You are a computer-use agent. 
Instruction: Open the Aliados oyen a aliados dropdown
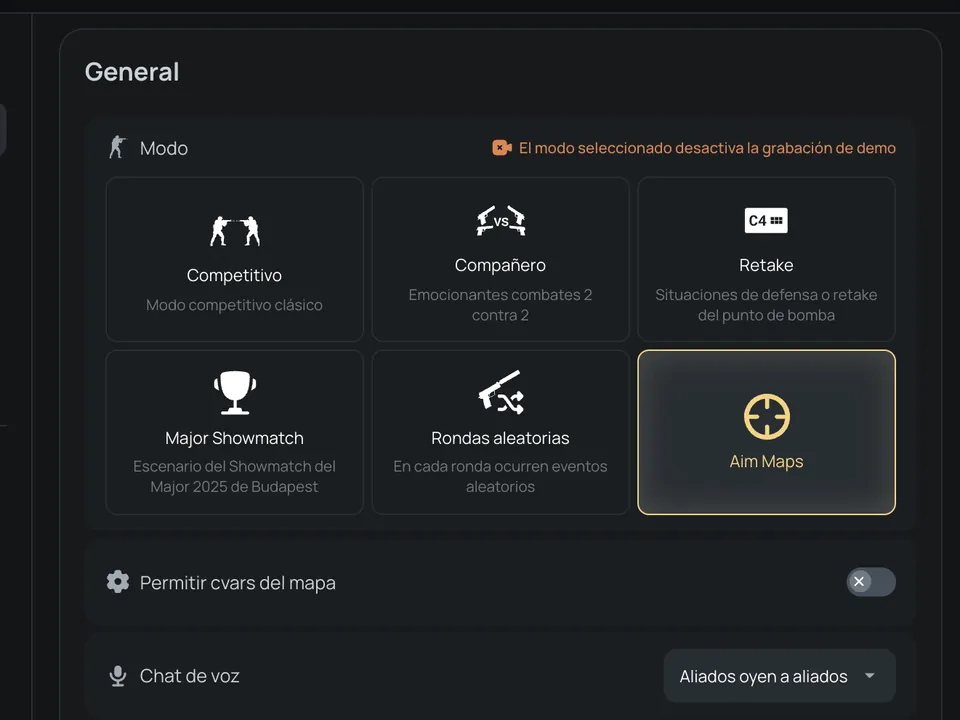point(779,676)
